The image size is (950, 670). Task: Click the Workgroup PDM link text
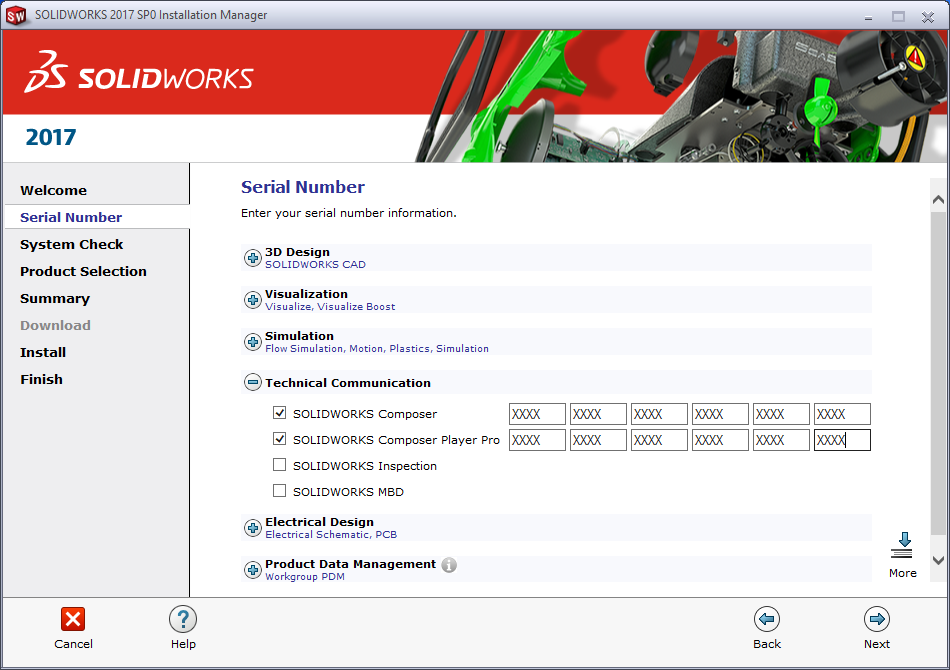[305, 577]
